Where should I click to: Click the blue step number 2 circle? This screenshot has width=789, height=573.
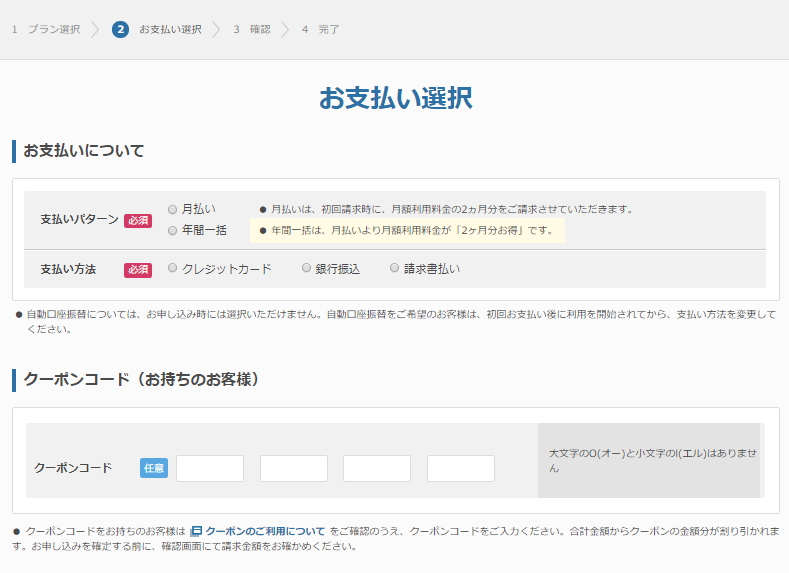click(x=120, y=30)
